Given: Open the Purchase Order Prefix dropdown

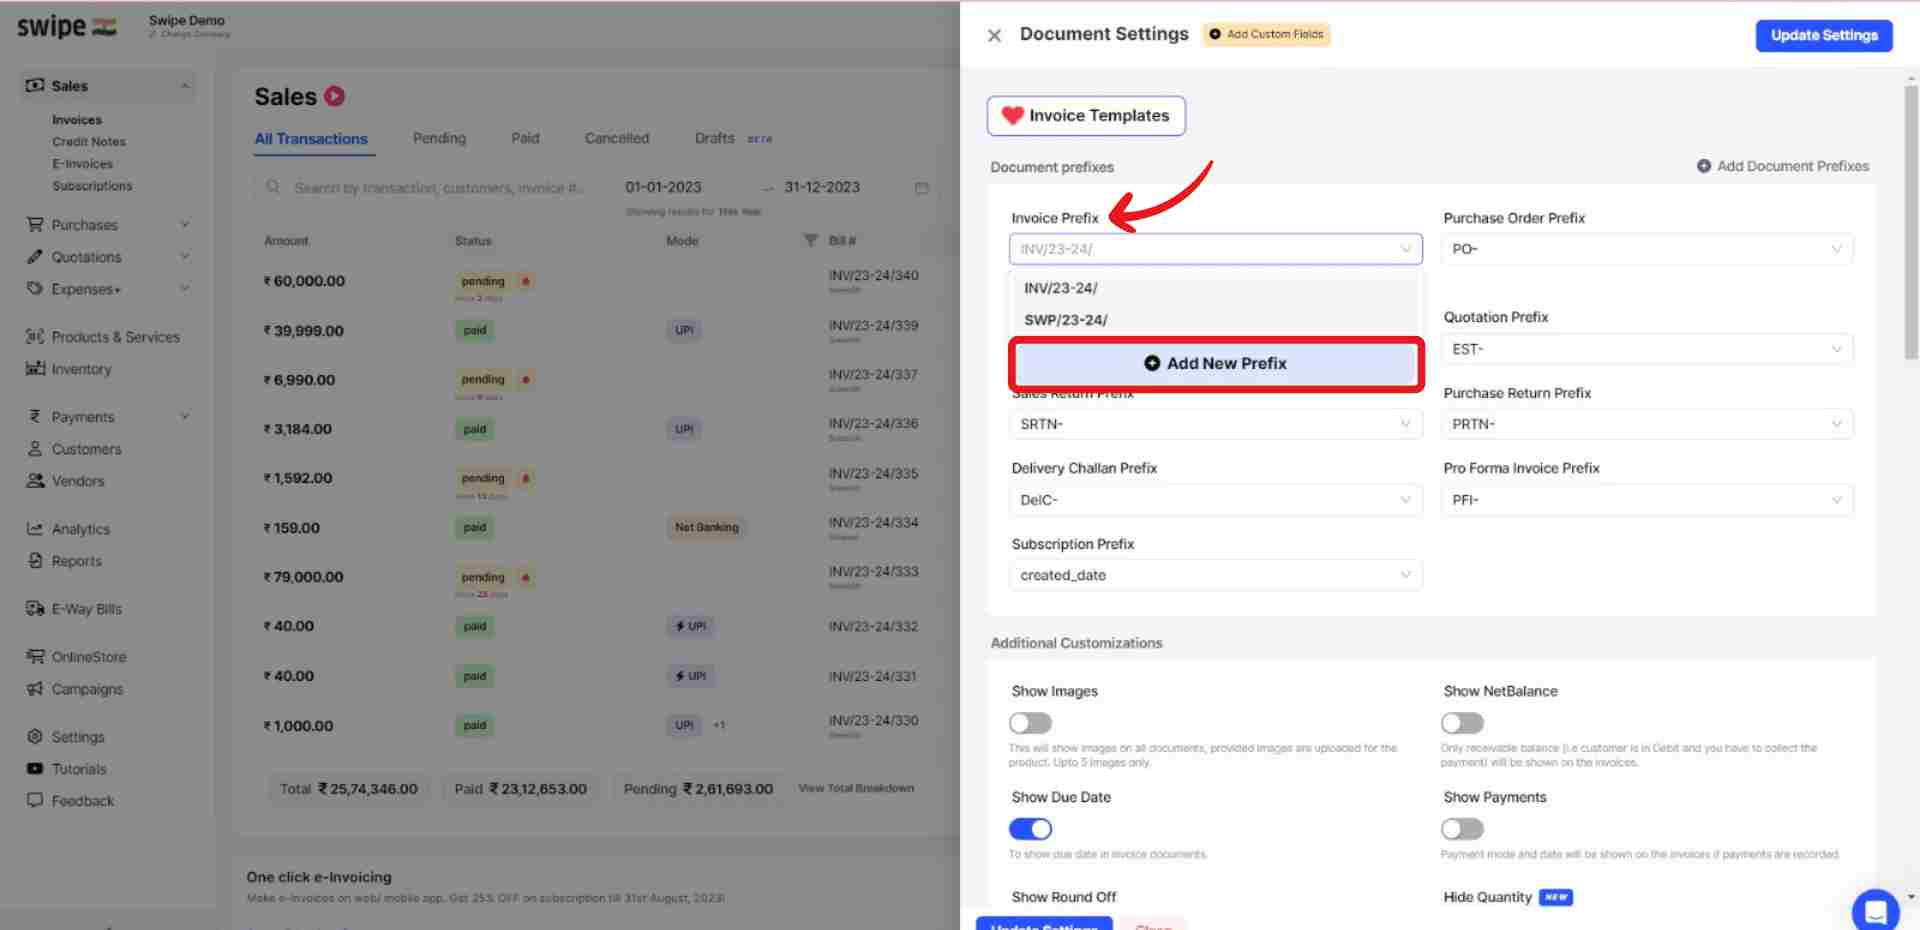Looking at the screenshot, I should click(x=1648, y=249).
